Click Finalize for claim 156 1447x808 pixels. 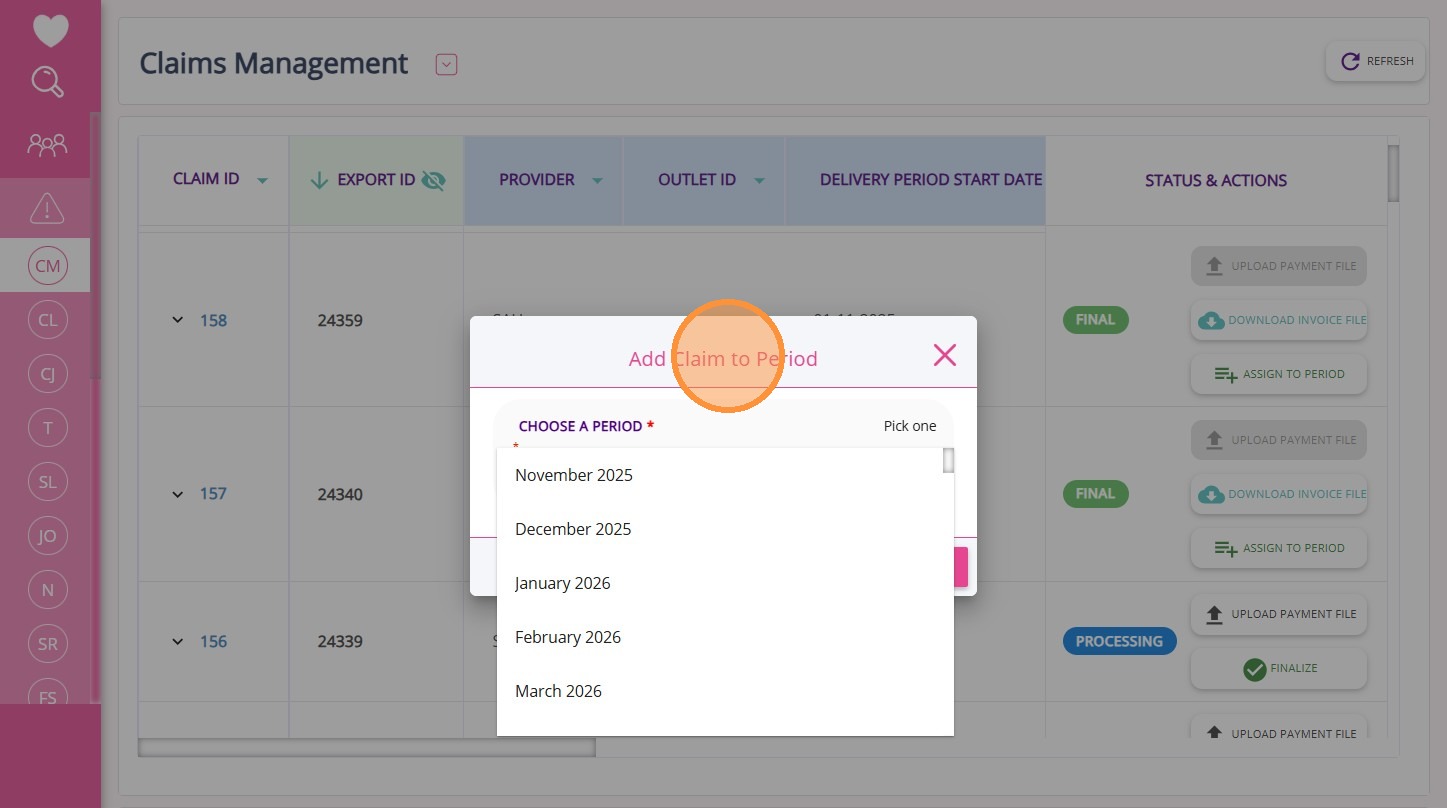[1278, 668]
